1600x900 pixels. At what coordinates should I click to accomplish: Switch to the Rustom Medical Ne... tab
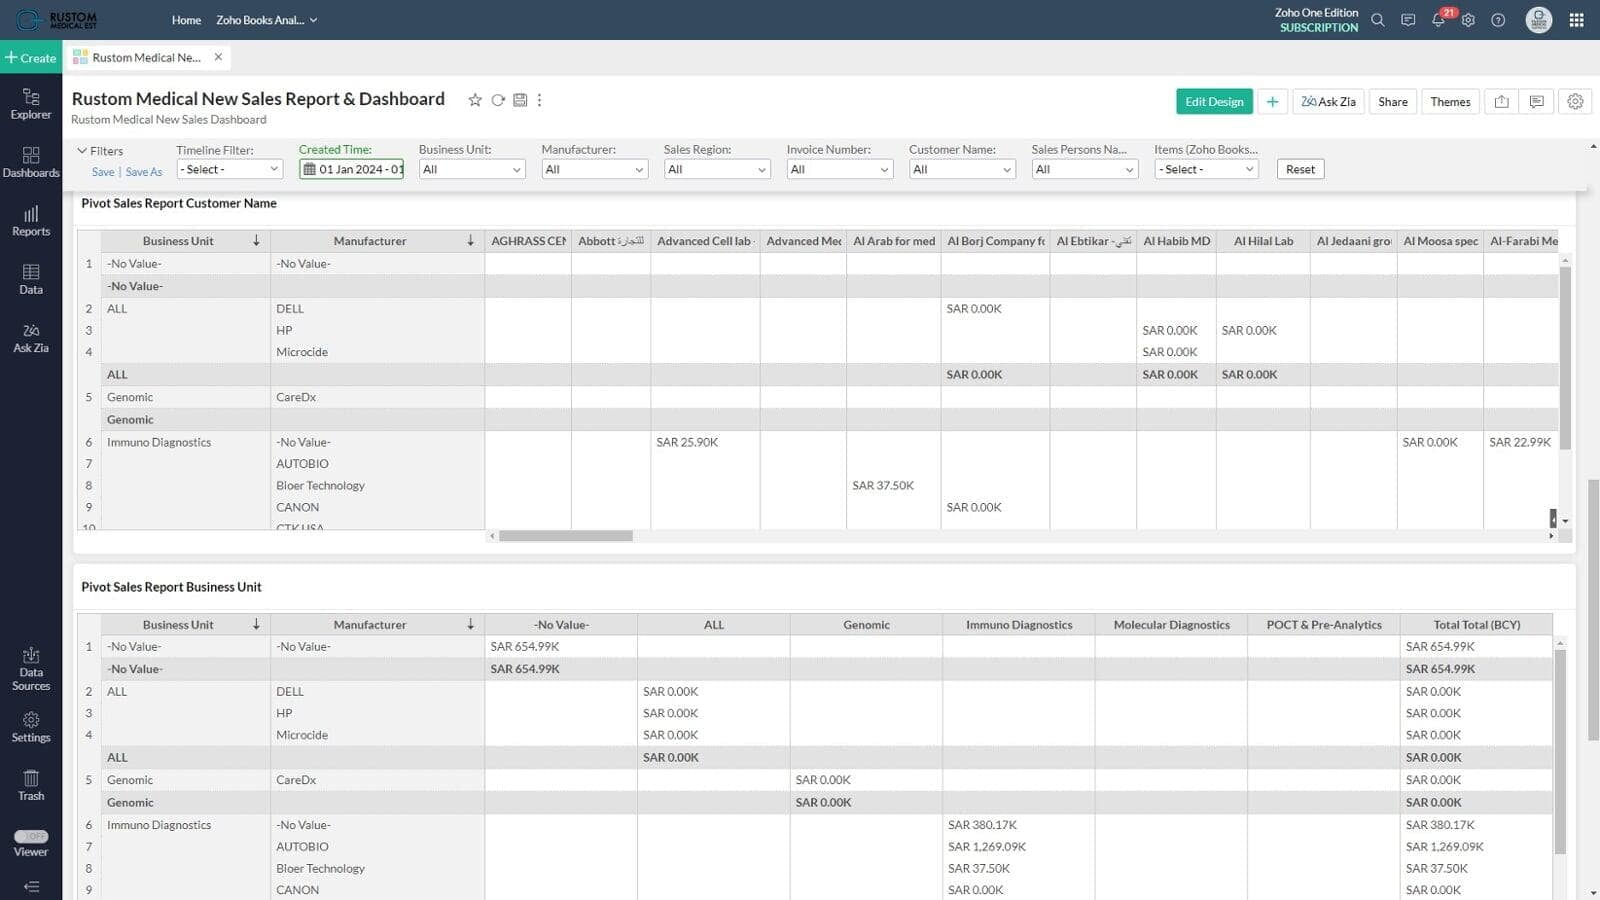click(146, 57)
